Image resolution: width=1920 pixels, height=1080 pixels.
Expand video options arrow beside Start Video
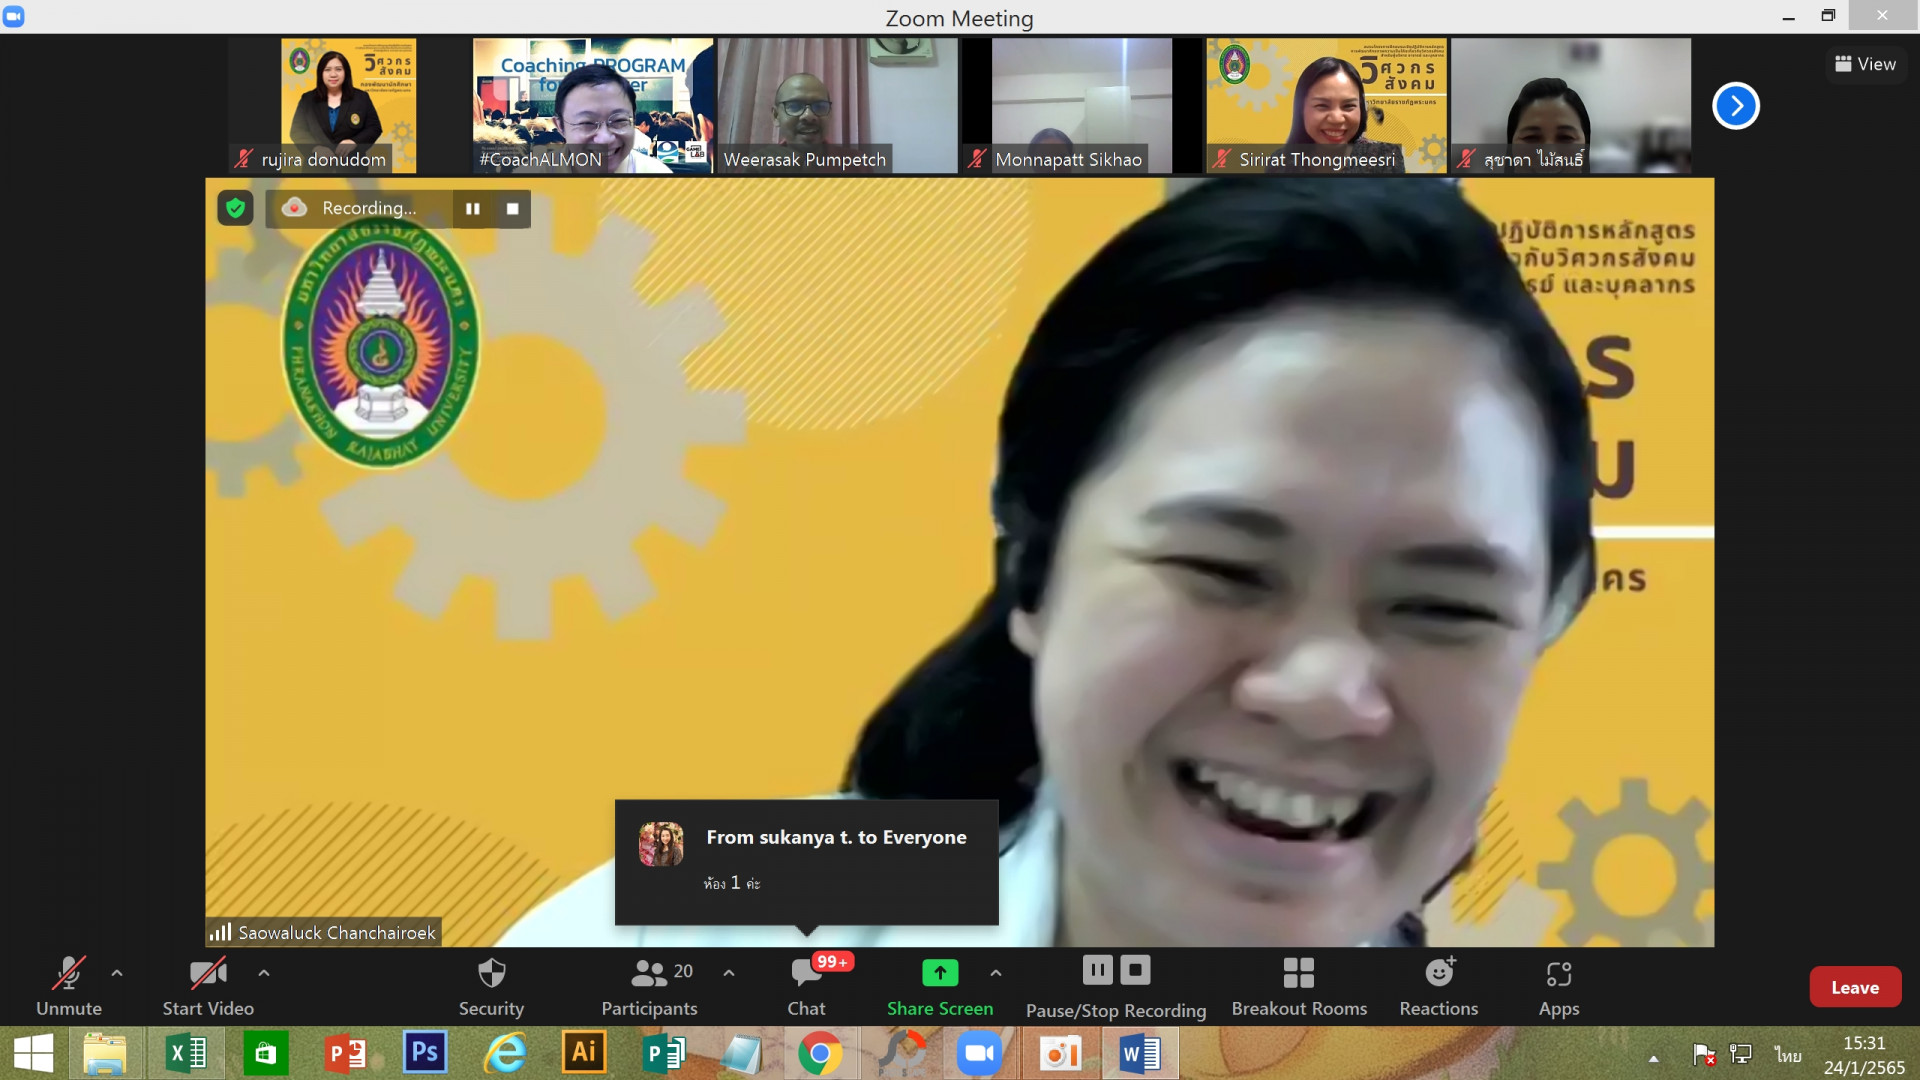[x=264, y=972]
